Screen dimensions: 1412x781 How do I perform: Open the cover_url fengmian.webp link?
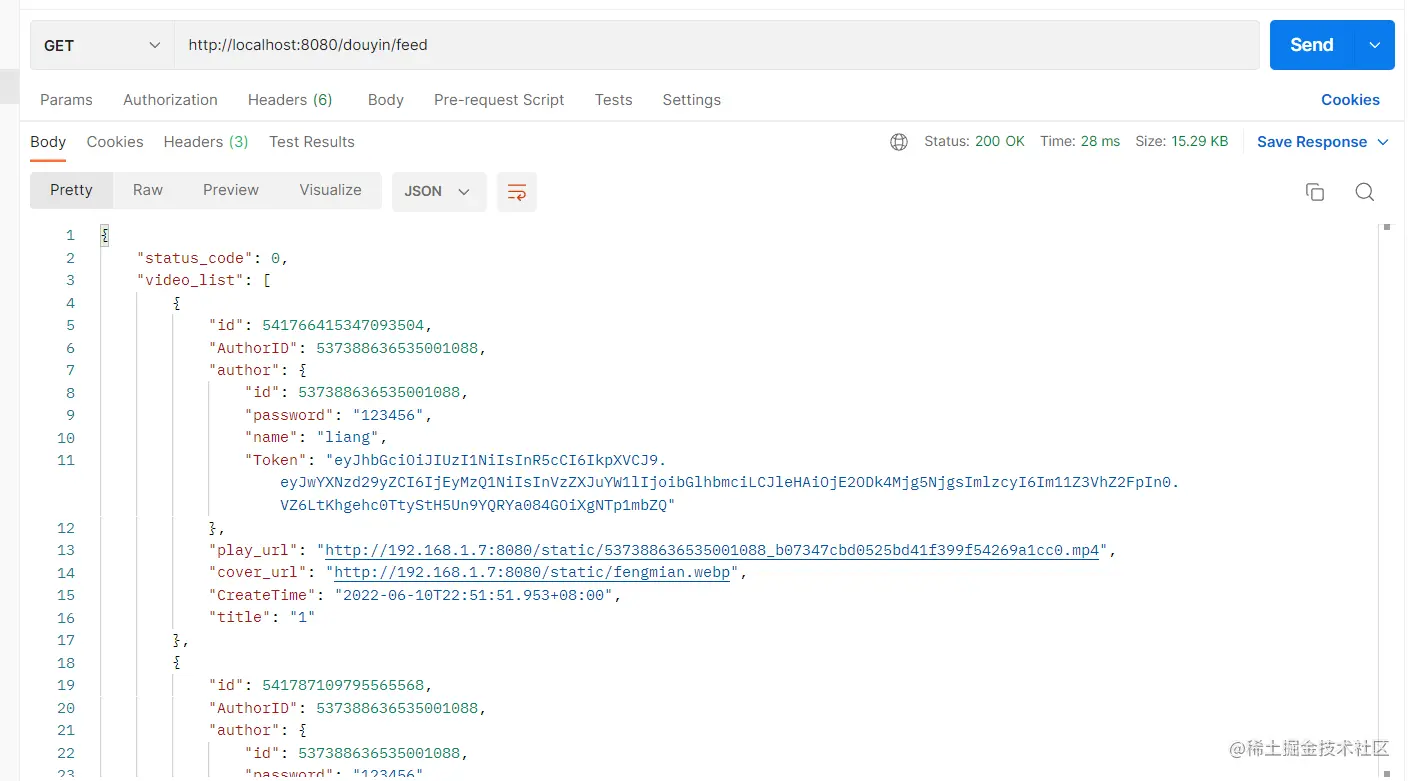532,573
